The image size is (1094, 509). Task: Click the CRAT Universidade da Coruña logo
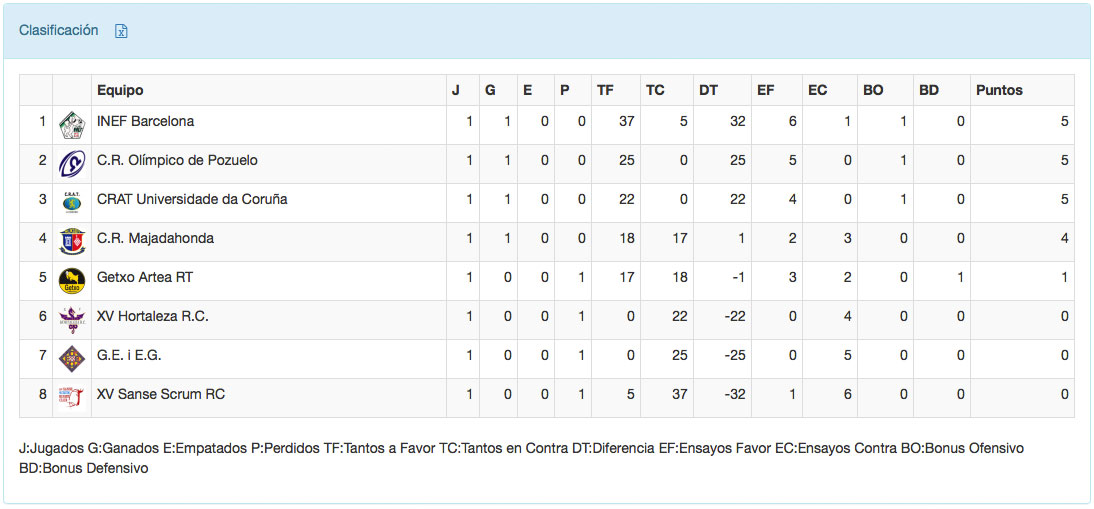pyautogui.click(x=72, y=202)
